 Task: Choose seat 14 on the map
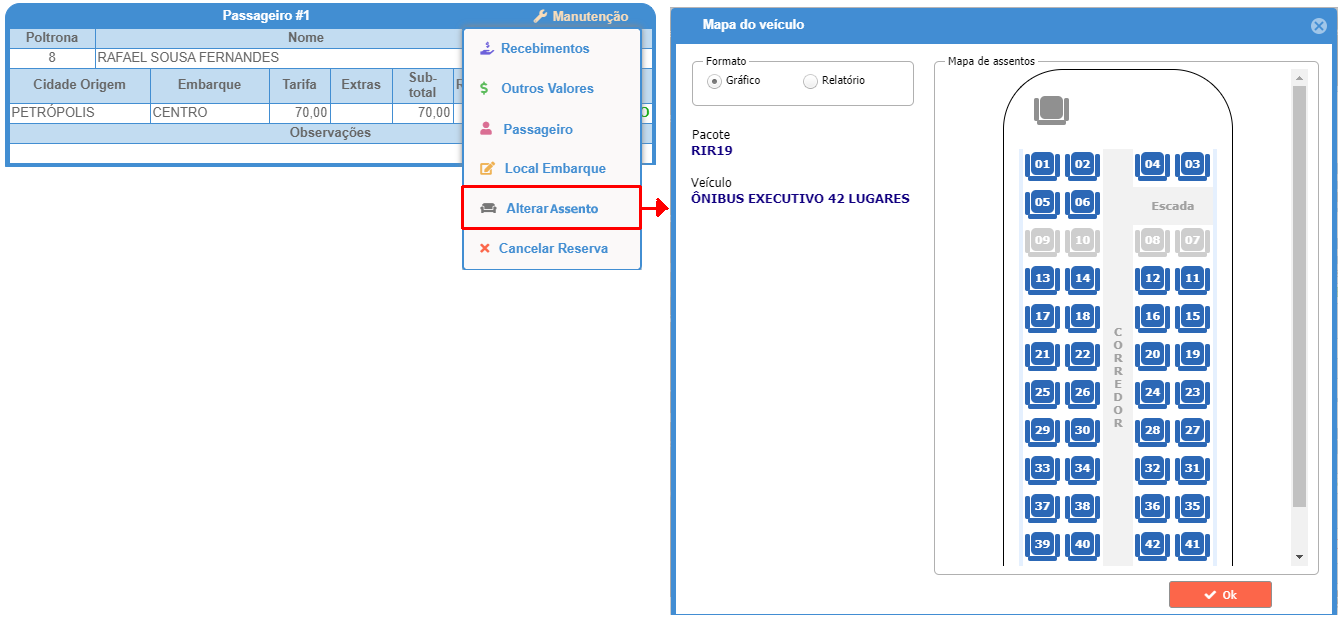point(1082,279)
